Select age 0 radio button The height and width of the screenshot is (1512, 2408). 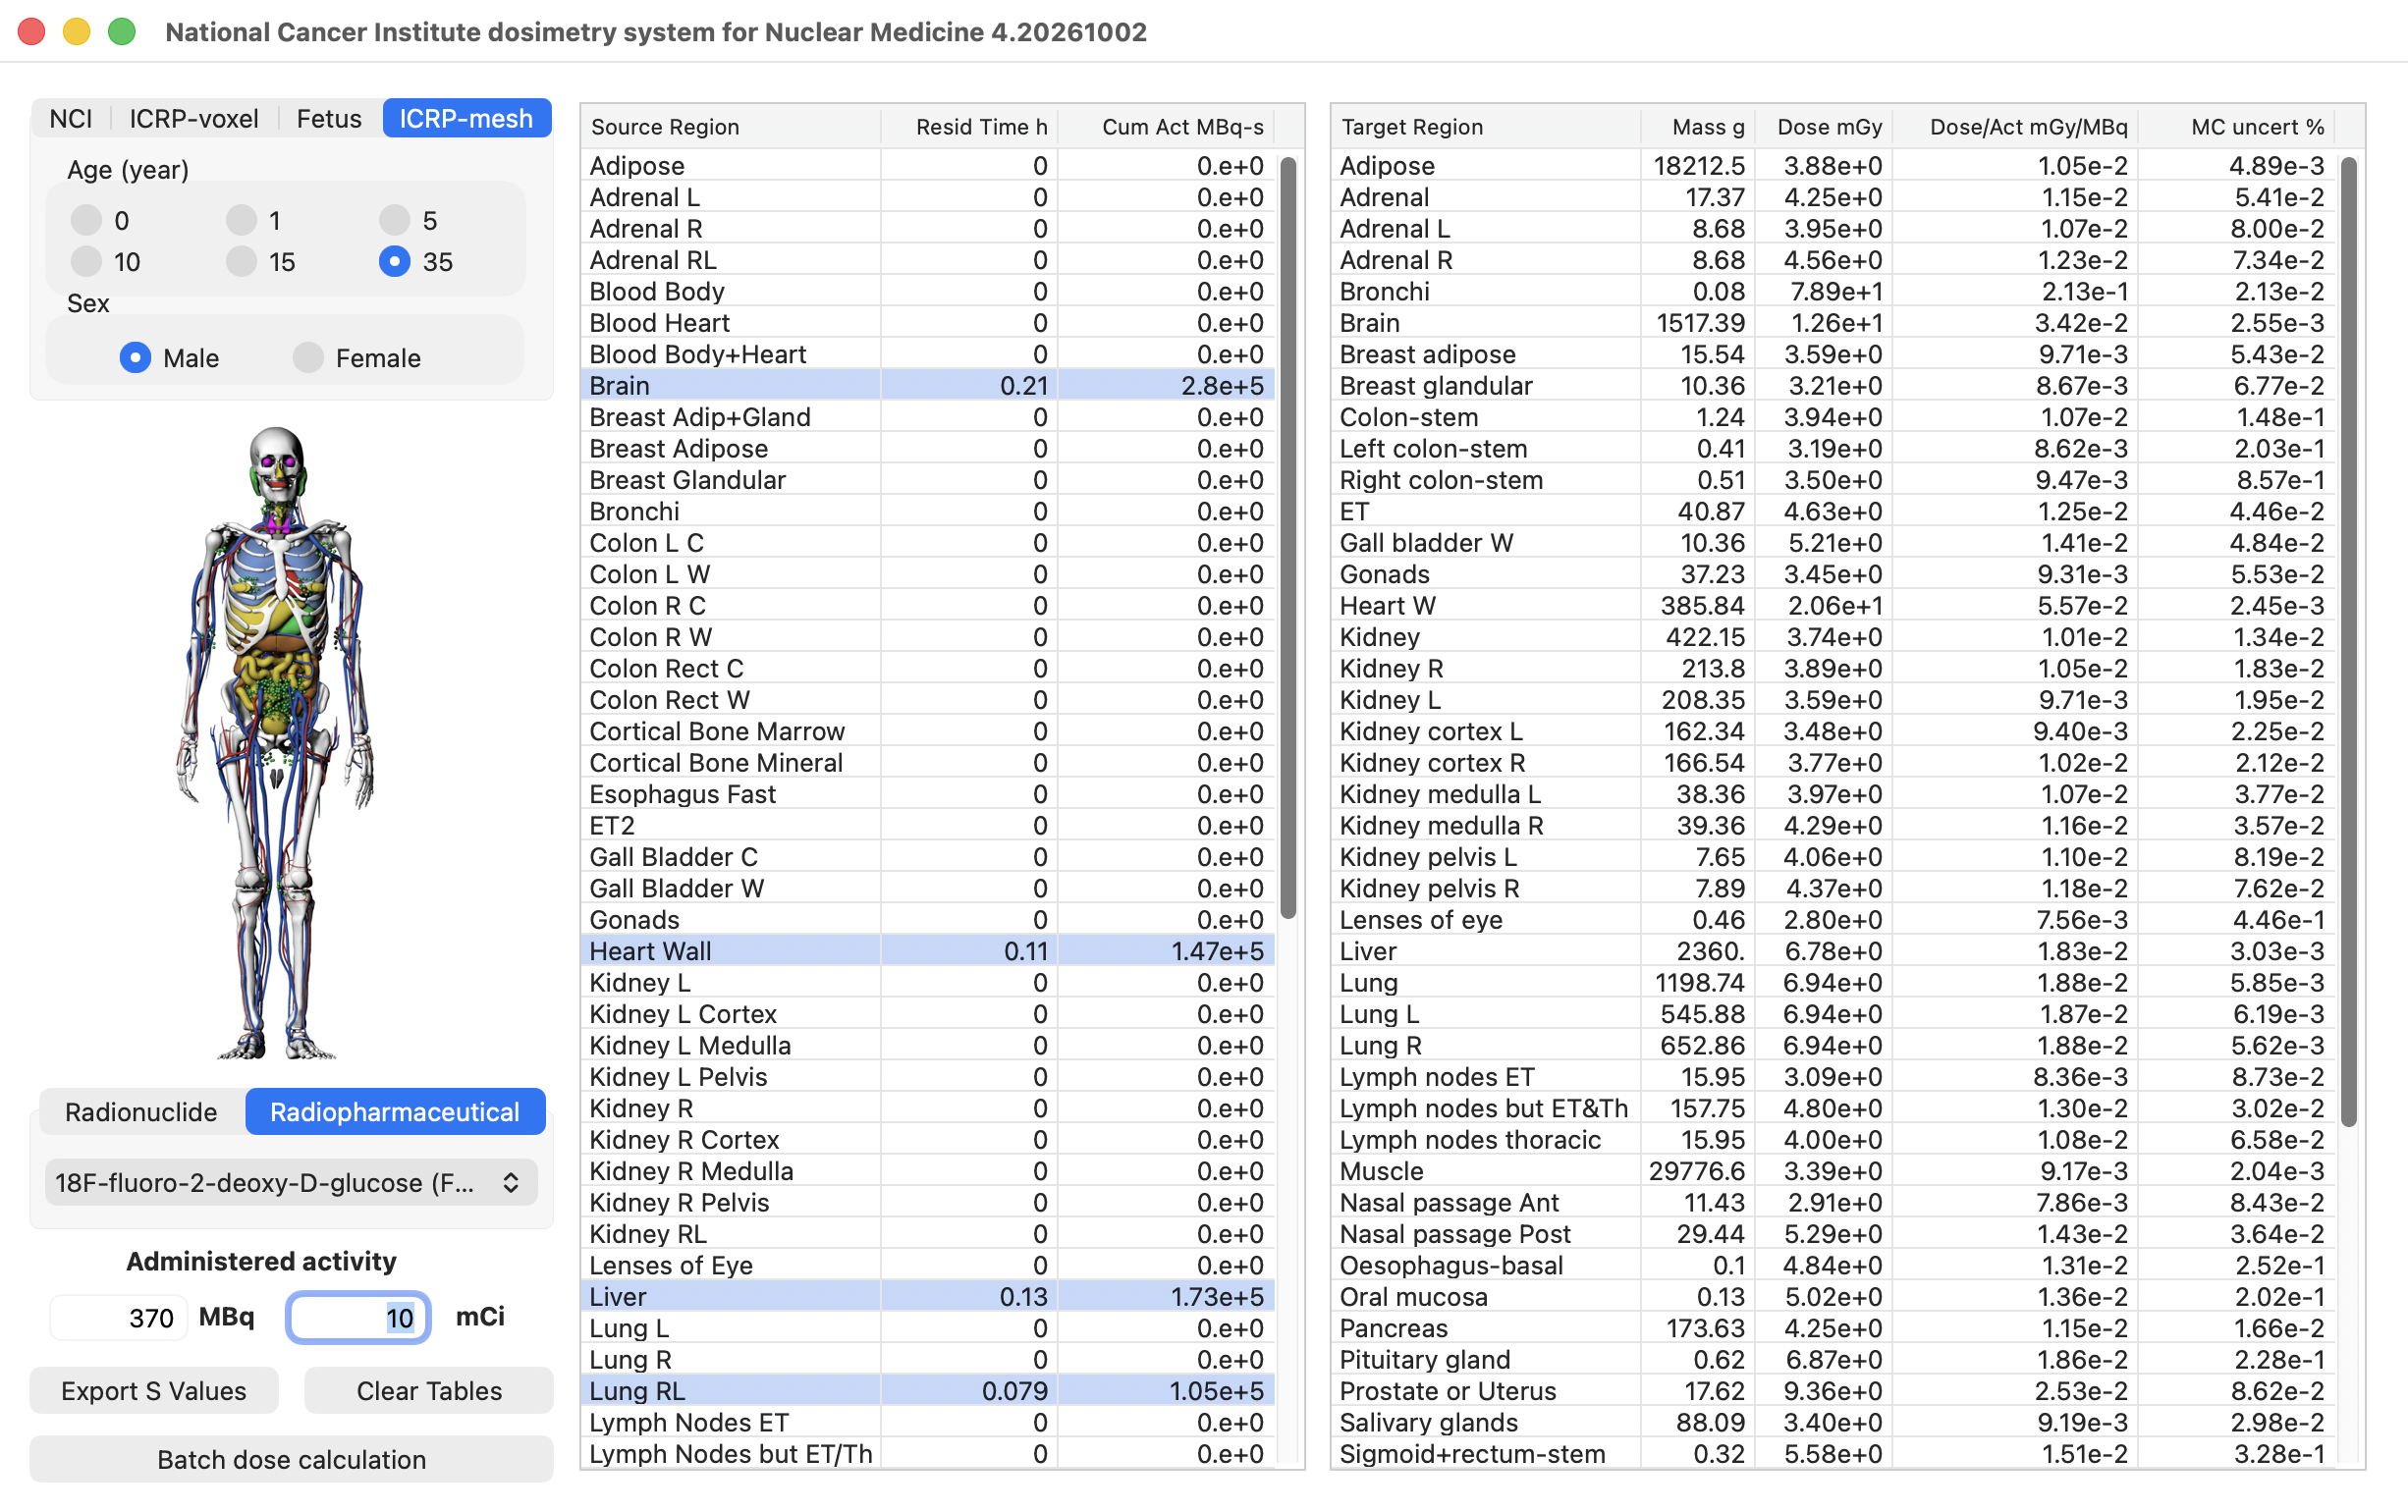86,219
